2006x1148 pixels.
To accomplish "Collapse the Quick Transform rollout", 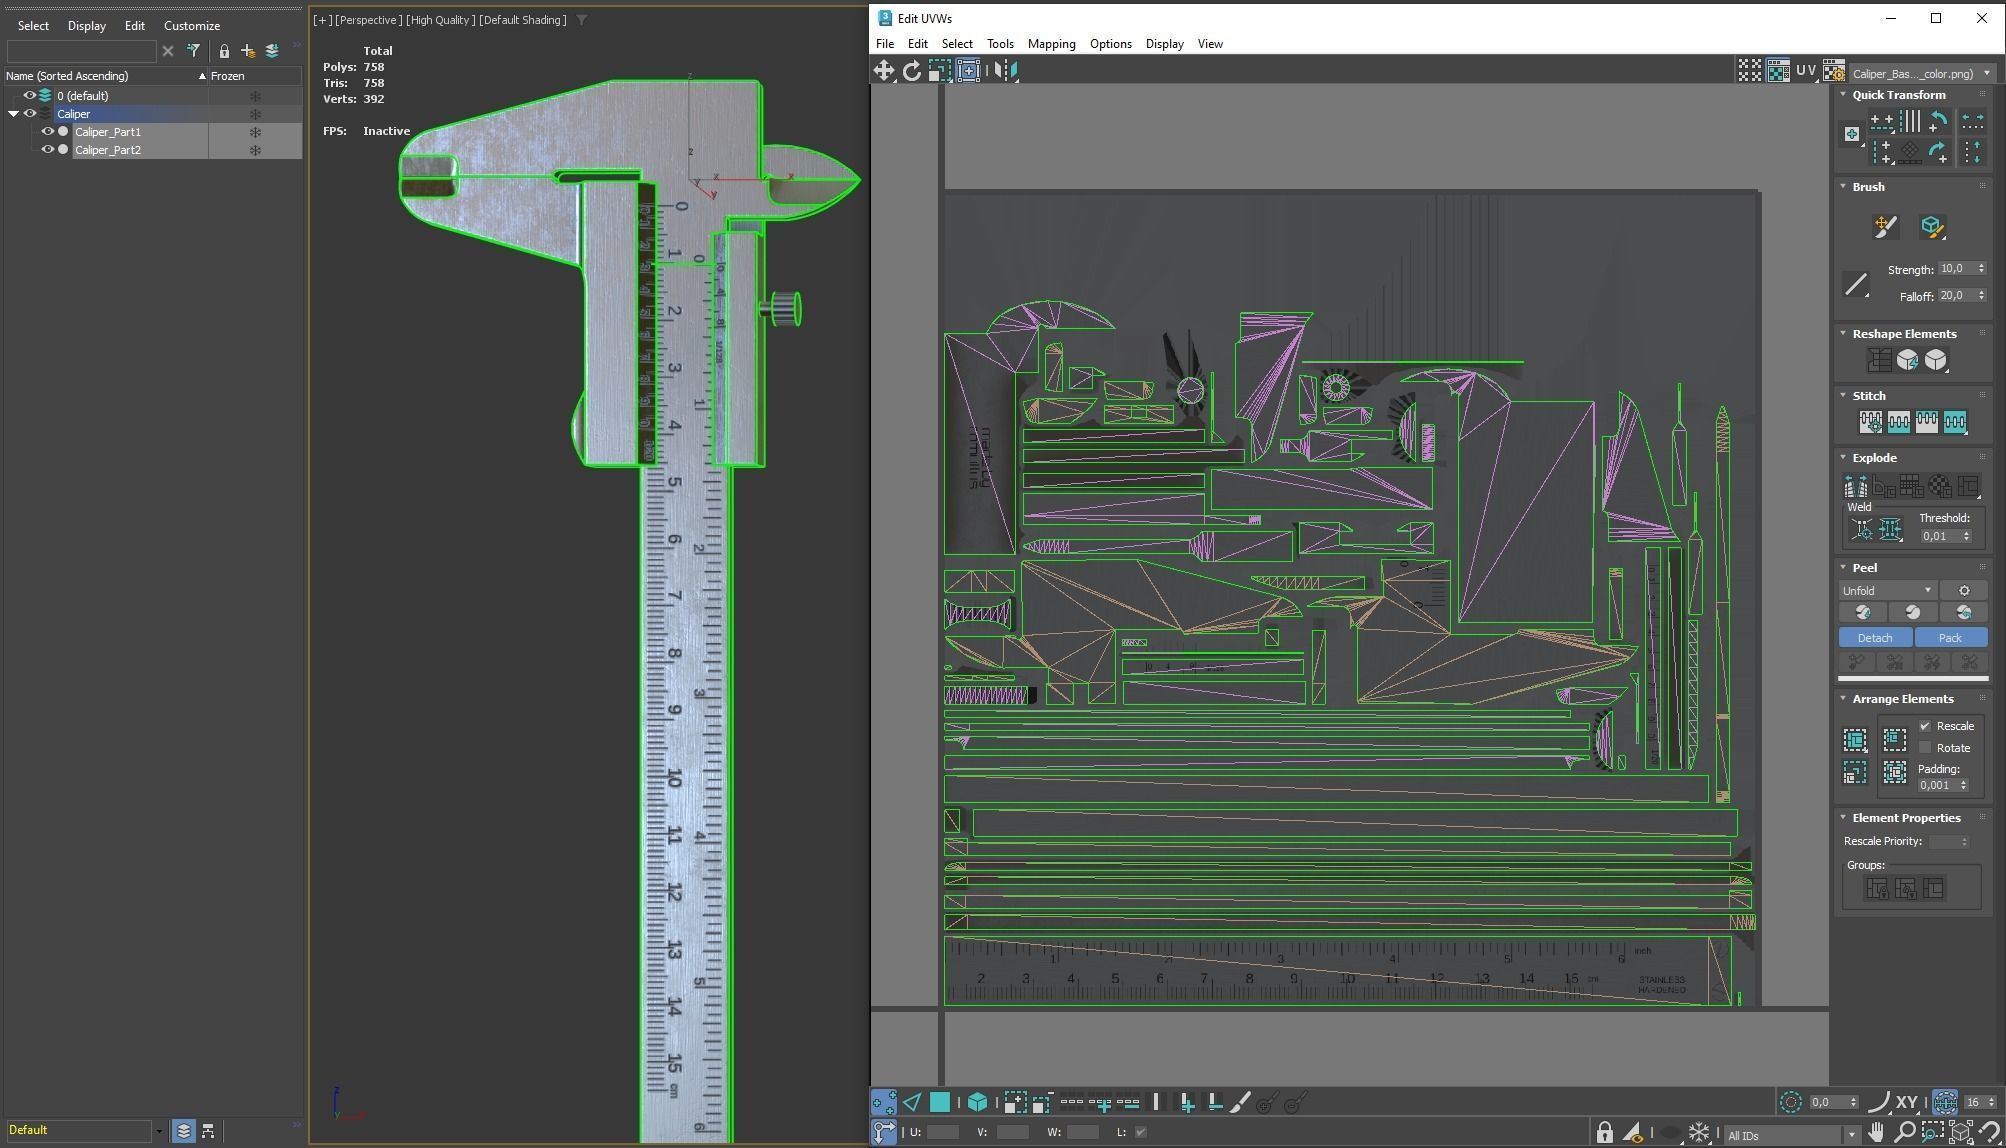I will [1843, 95].
